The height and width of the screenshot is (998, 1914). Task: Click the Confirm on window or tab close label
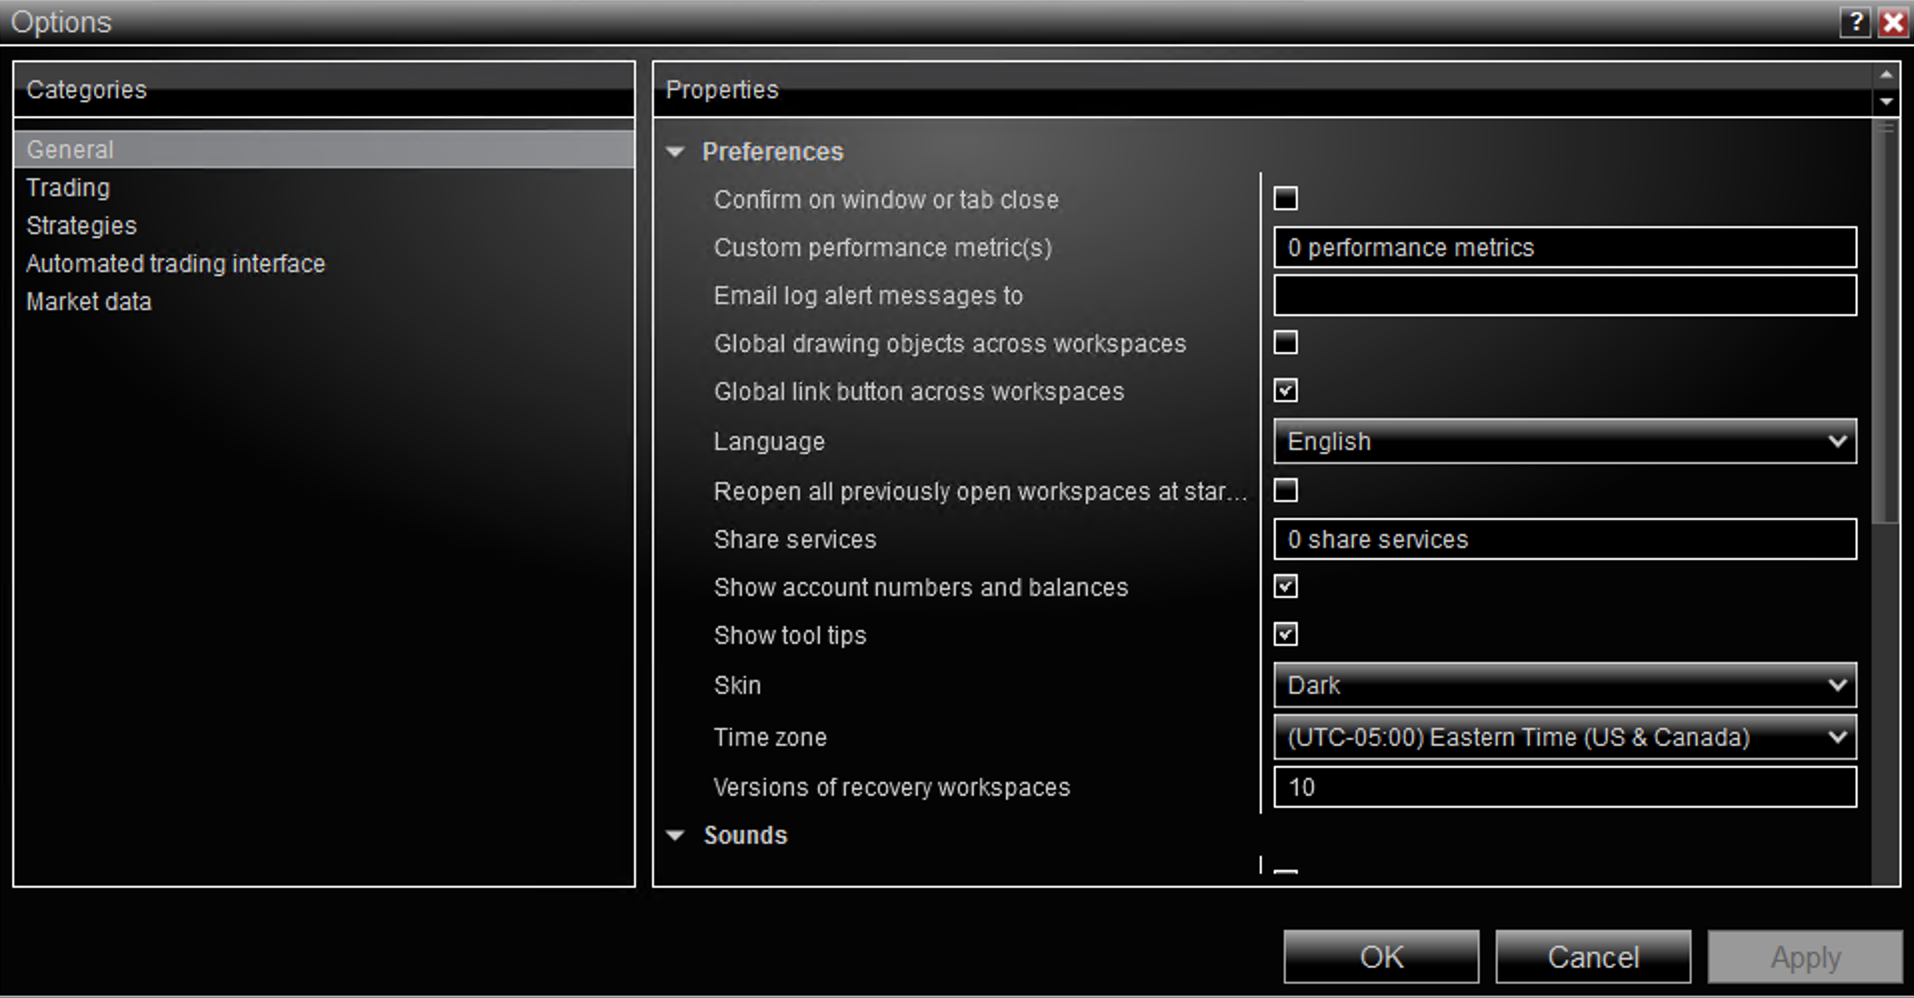click(886, 199)
